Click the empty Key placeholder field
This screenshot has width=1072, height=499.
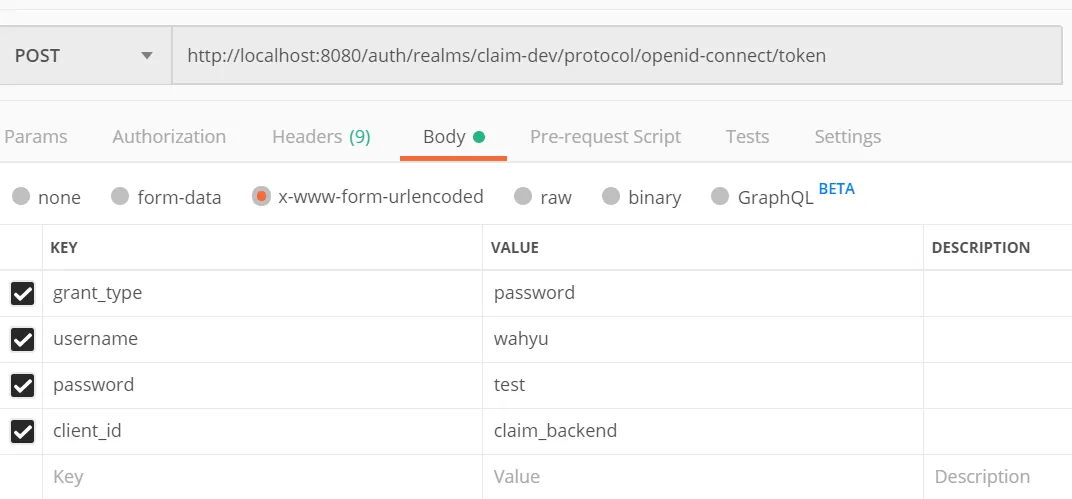260,477
